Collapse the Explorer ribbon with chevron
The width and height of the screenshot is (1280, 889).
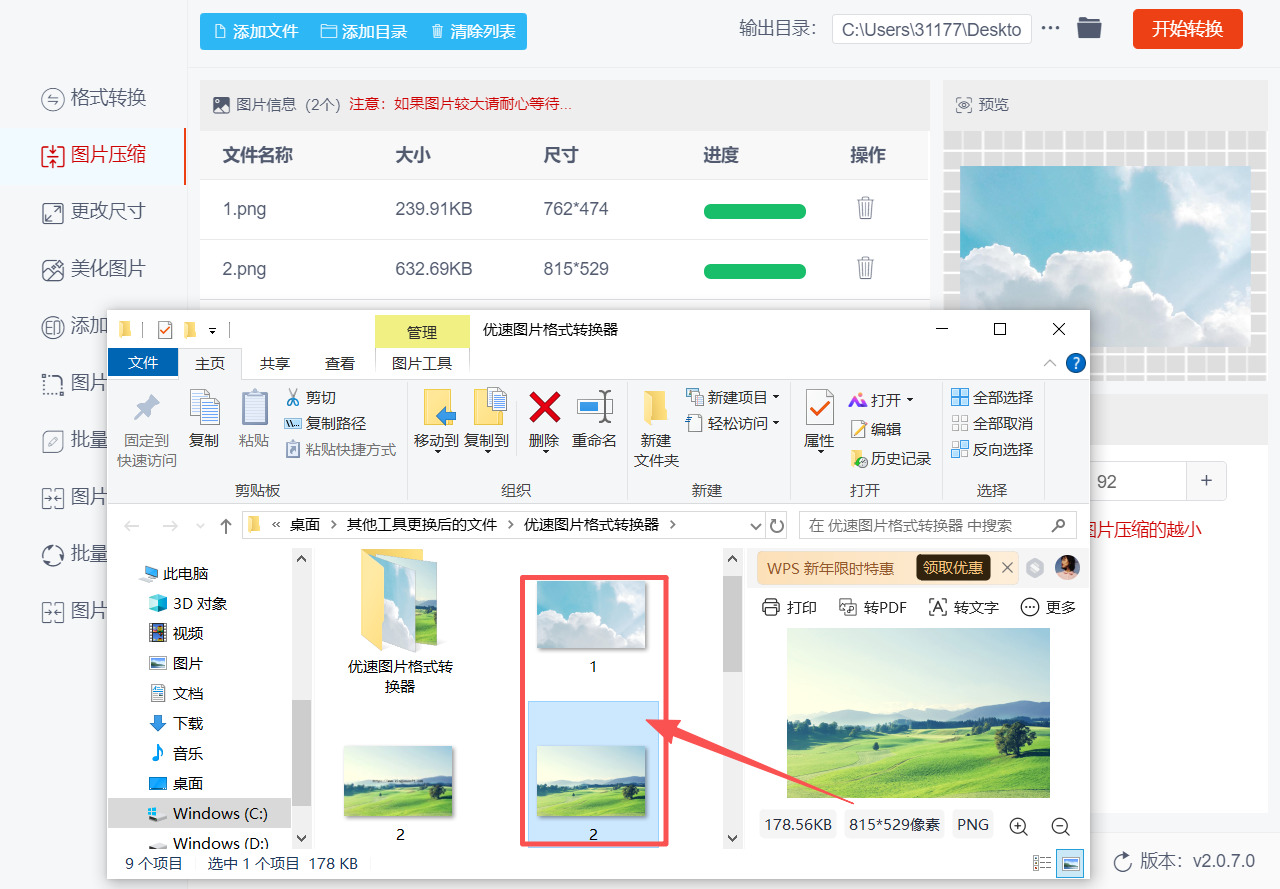[1049, 363]
